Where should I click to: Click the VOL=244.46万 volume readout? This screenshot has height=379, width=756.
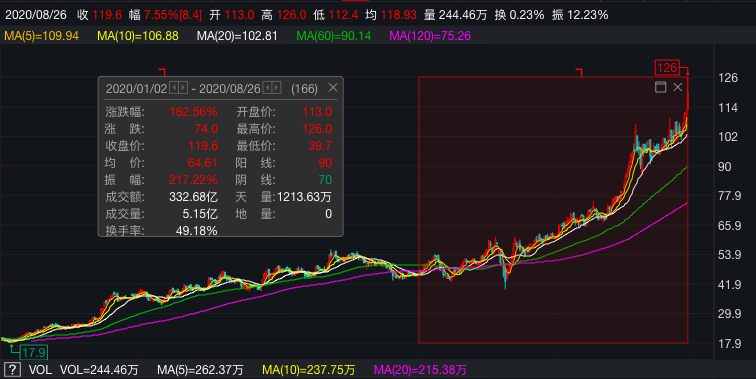[99, 370]
